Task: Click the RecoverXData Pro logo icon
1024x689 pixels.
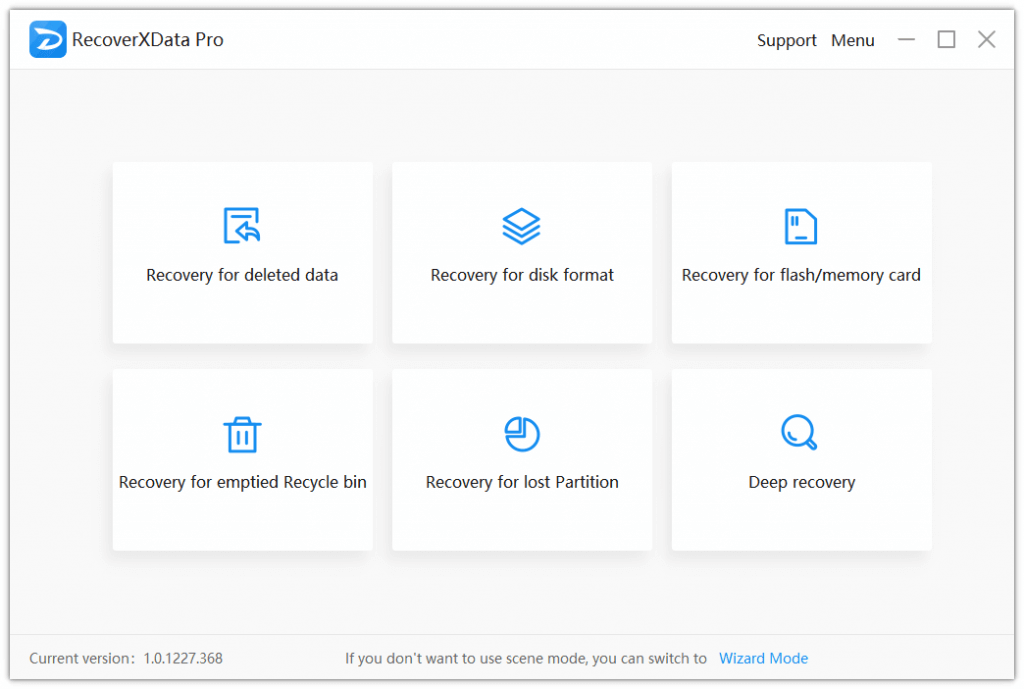Action: (48, 39)
